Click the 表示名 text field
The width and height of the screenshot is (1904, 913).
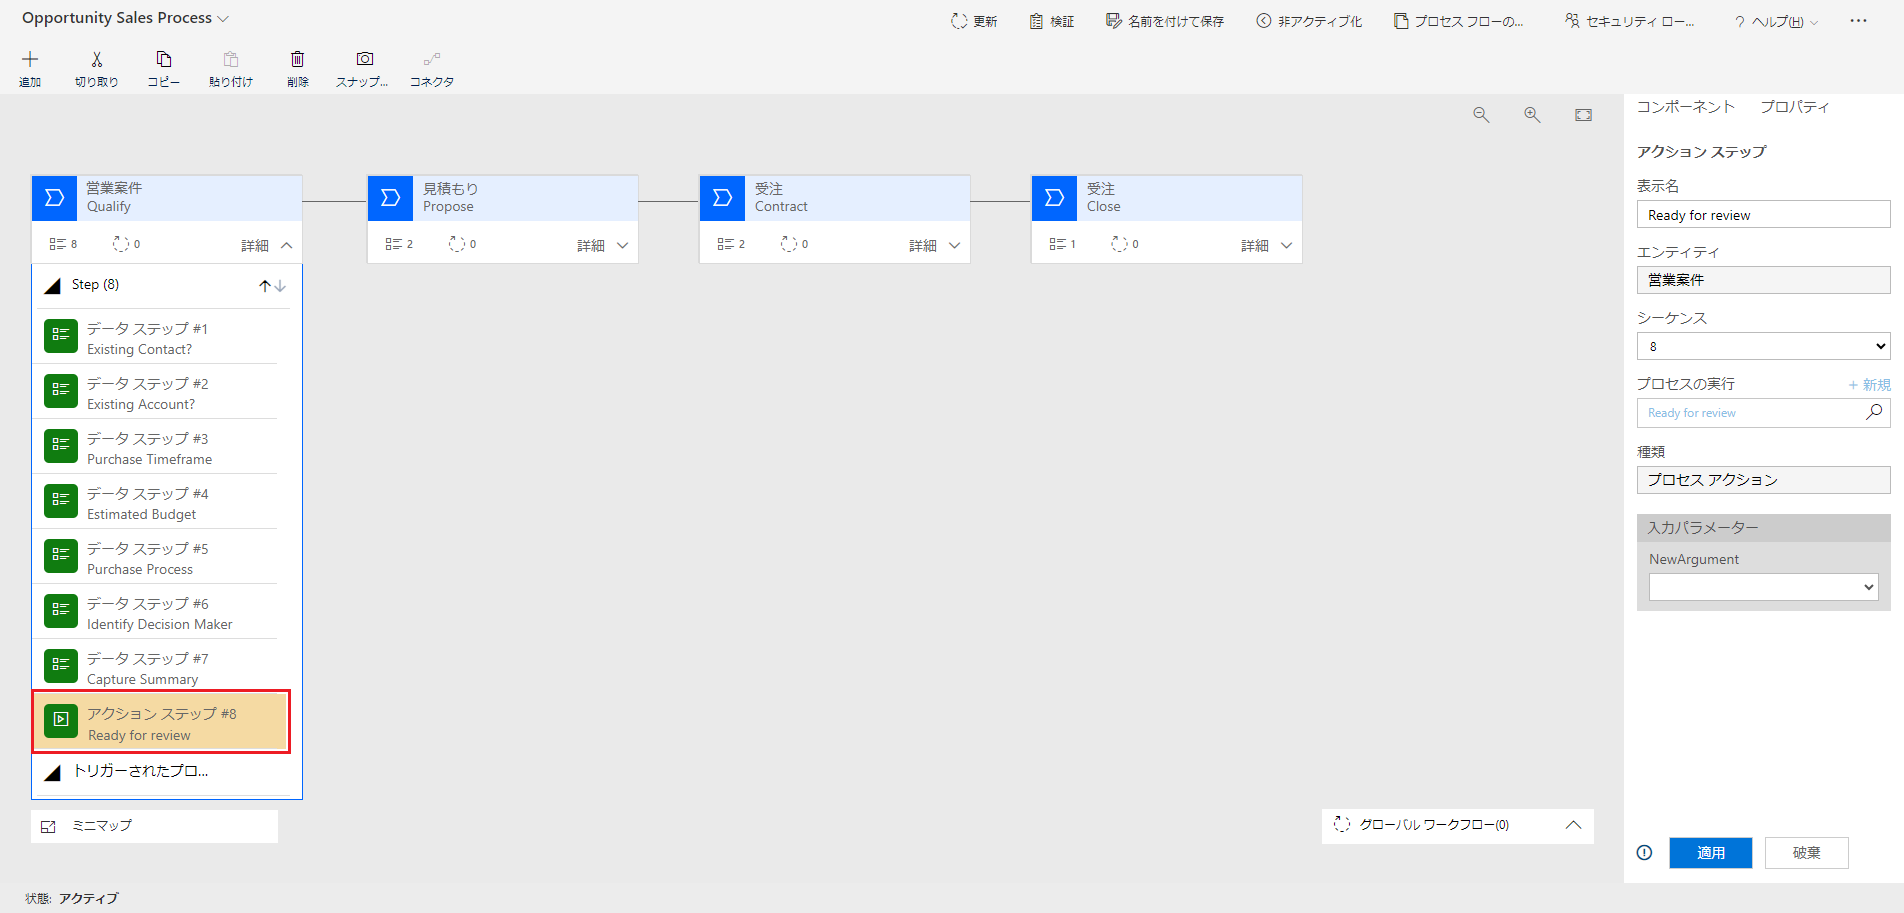(1763, 214)
